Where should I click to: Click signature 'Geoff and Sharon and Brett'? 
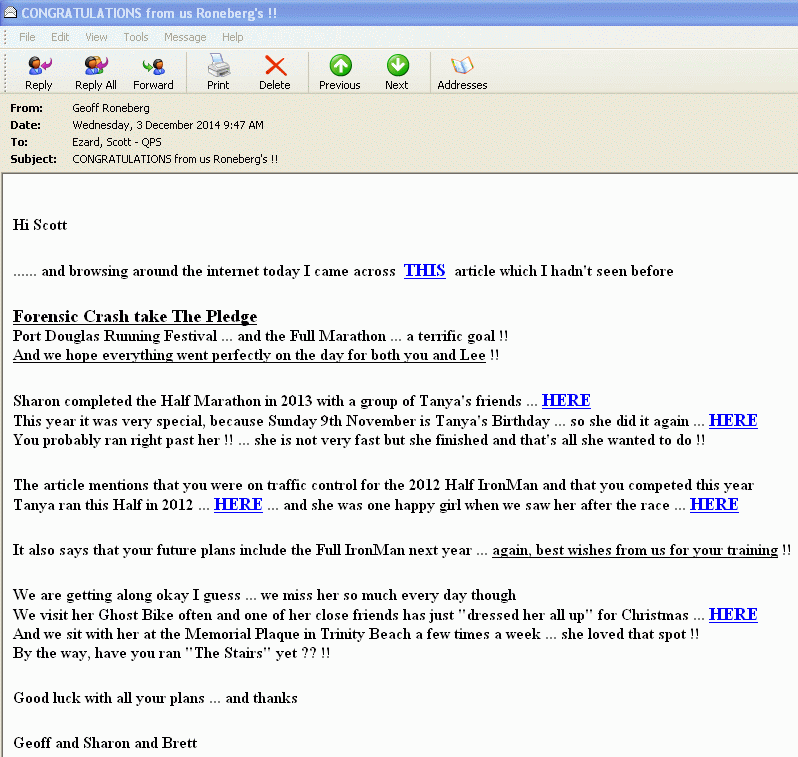tap(105, 743)
